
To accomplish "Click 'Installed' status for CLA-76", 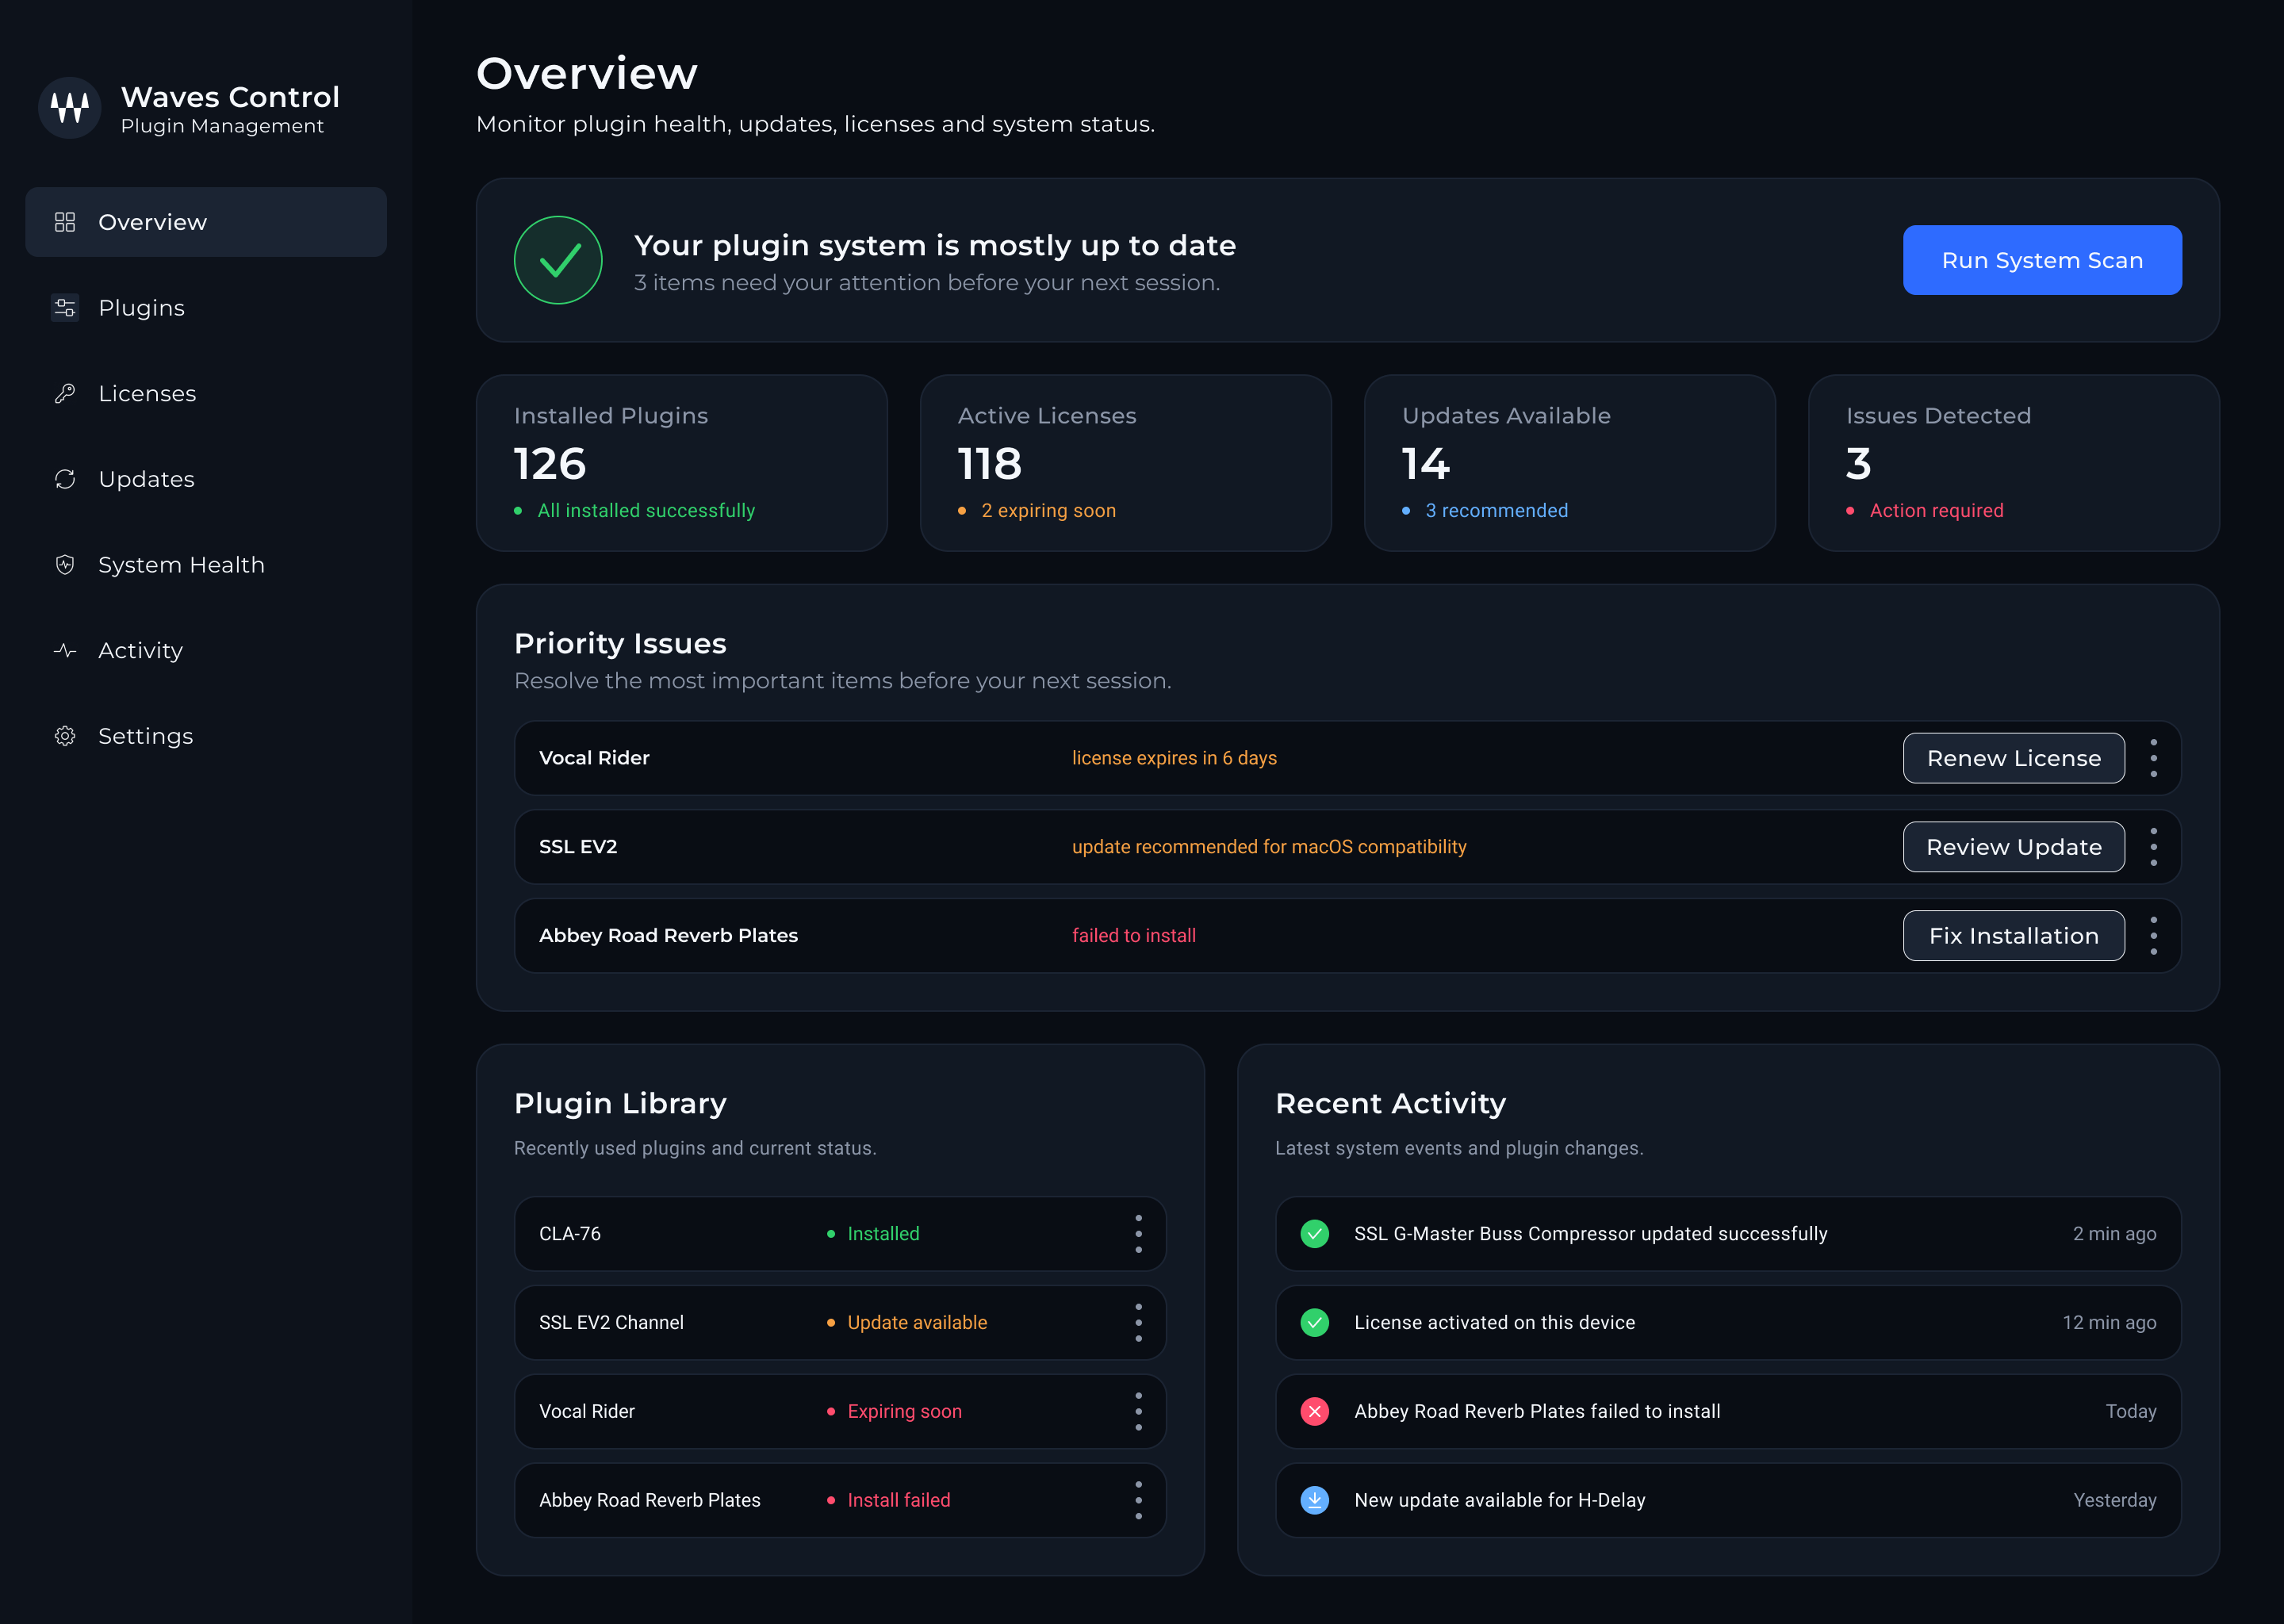I will coord(883,1234).
